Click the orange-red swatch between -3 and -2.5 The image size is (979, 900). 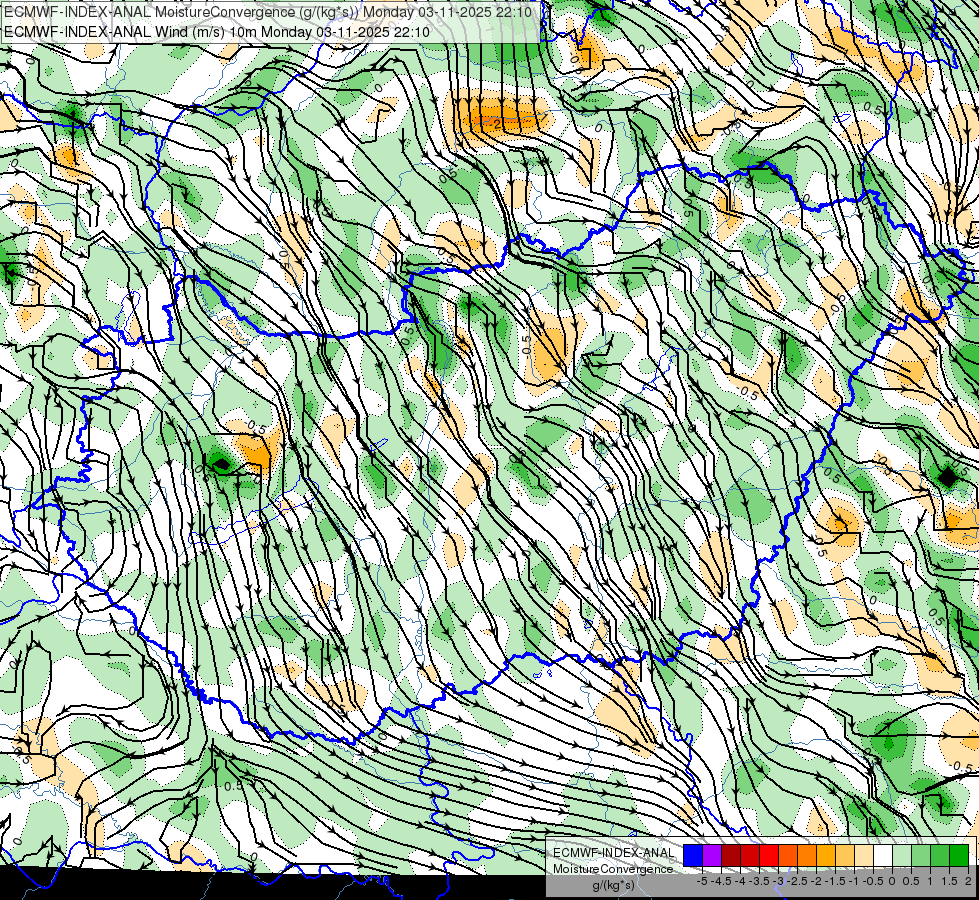788,855
